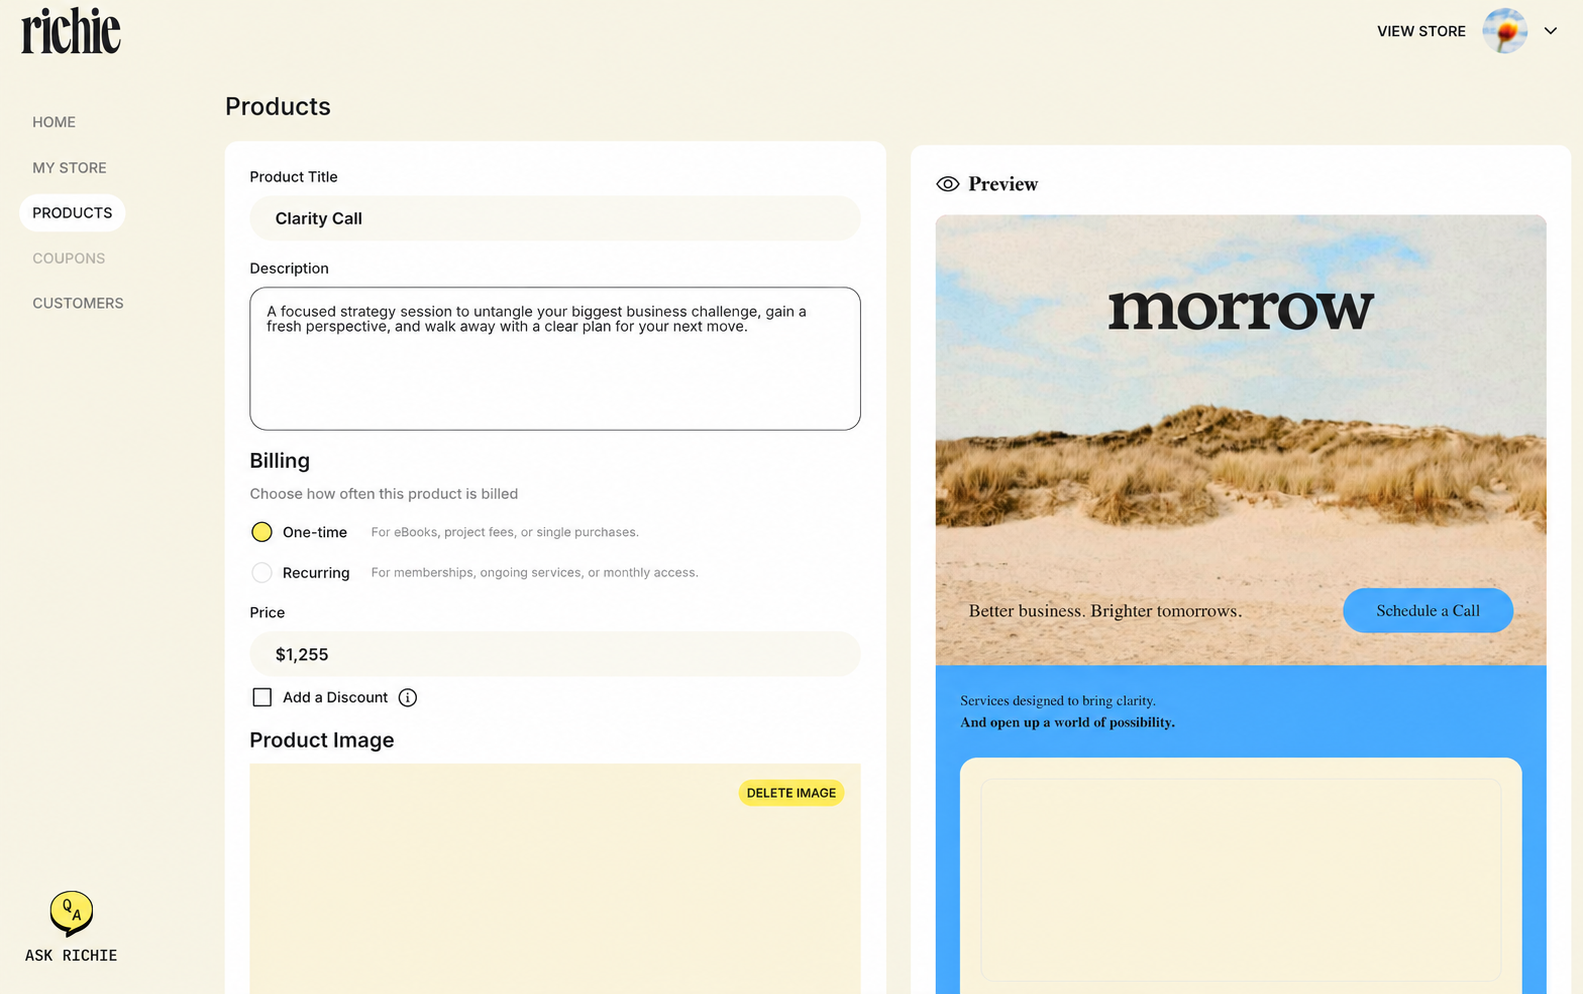
Task: Click the Preview eye icon
Action: coord(947,184)
